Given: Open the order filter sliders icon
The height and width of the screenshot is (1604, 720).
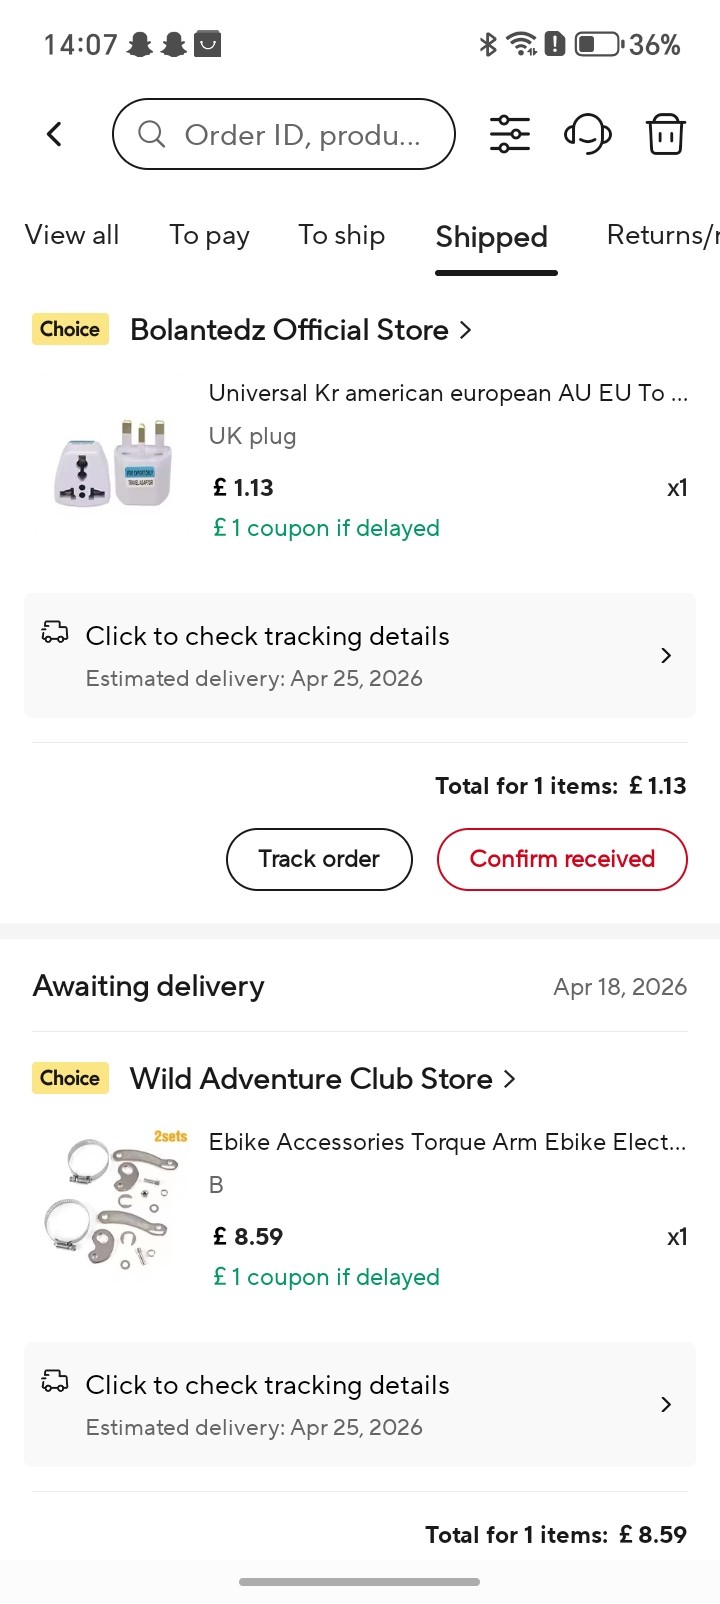Looking at the screenshot, I should click(x=510, y=134).
